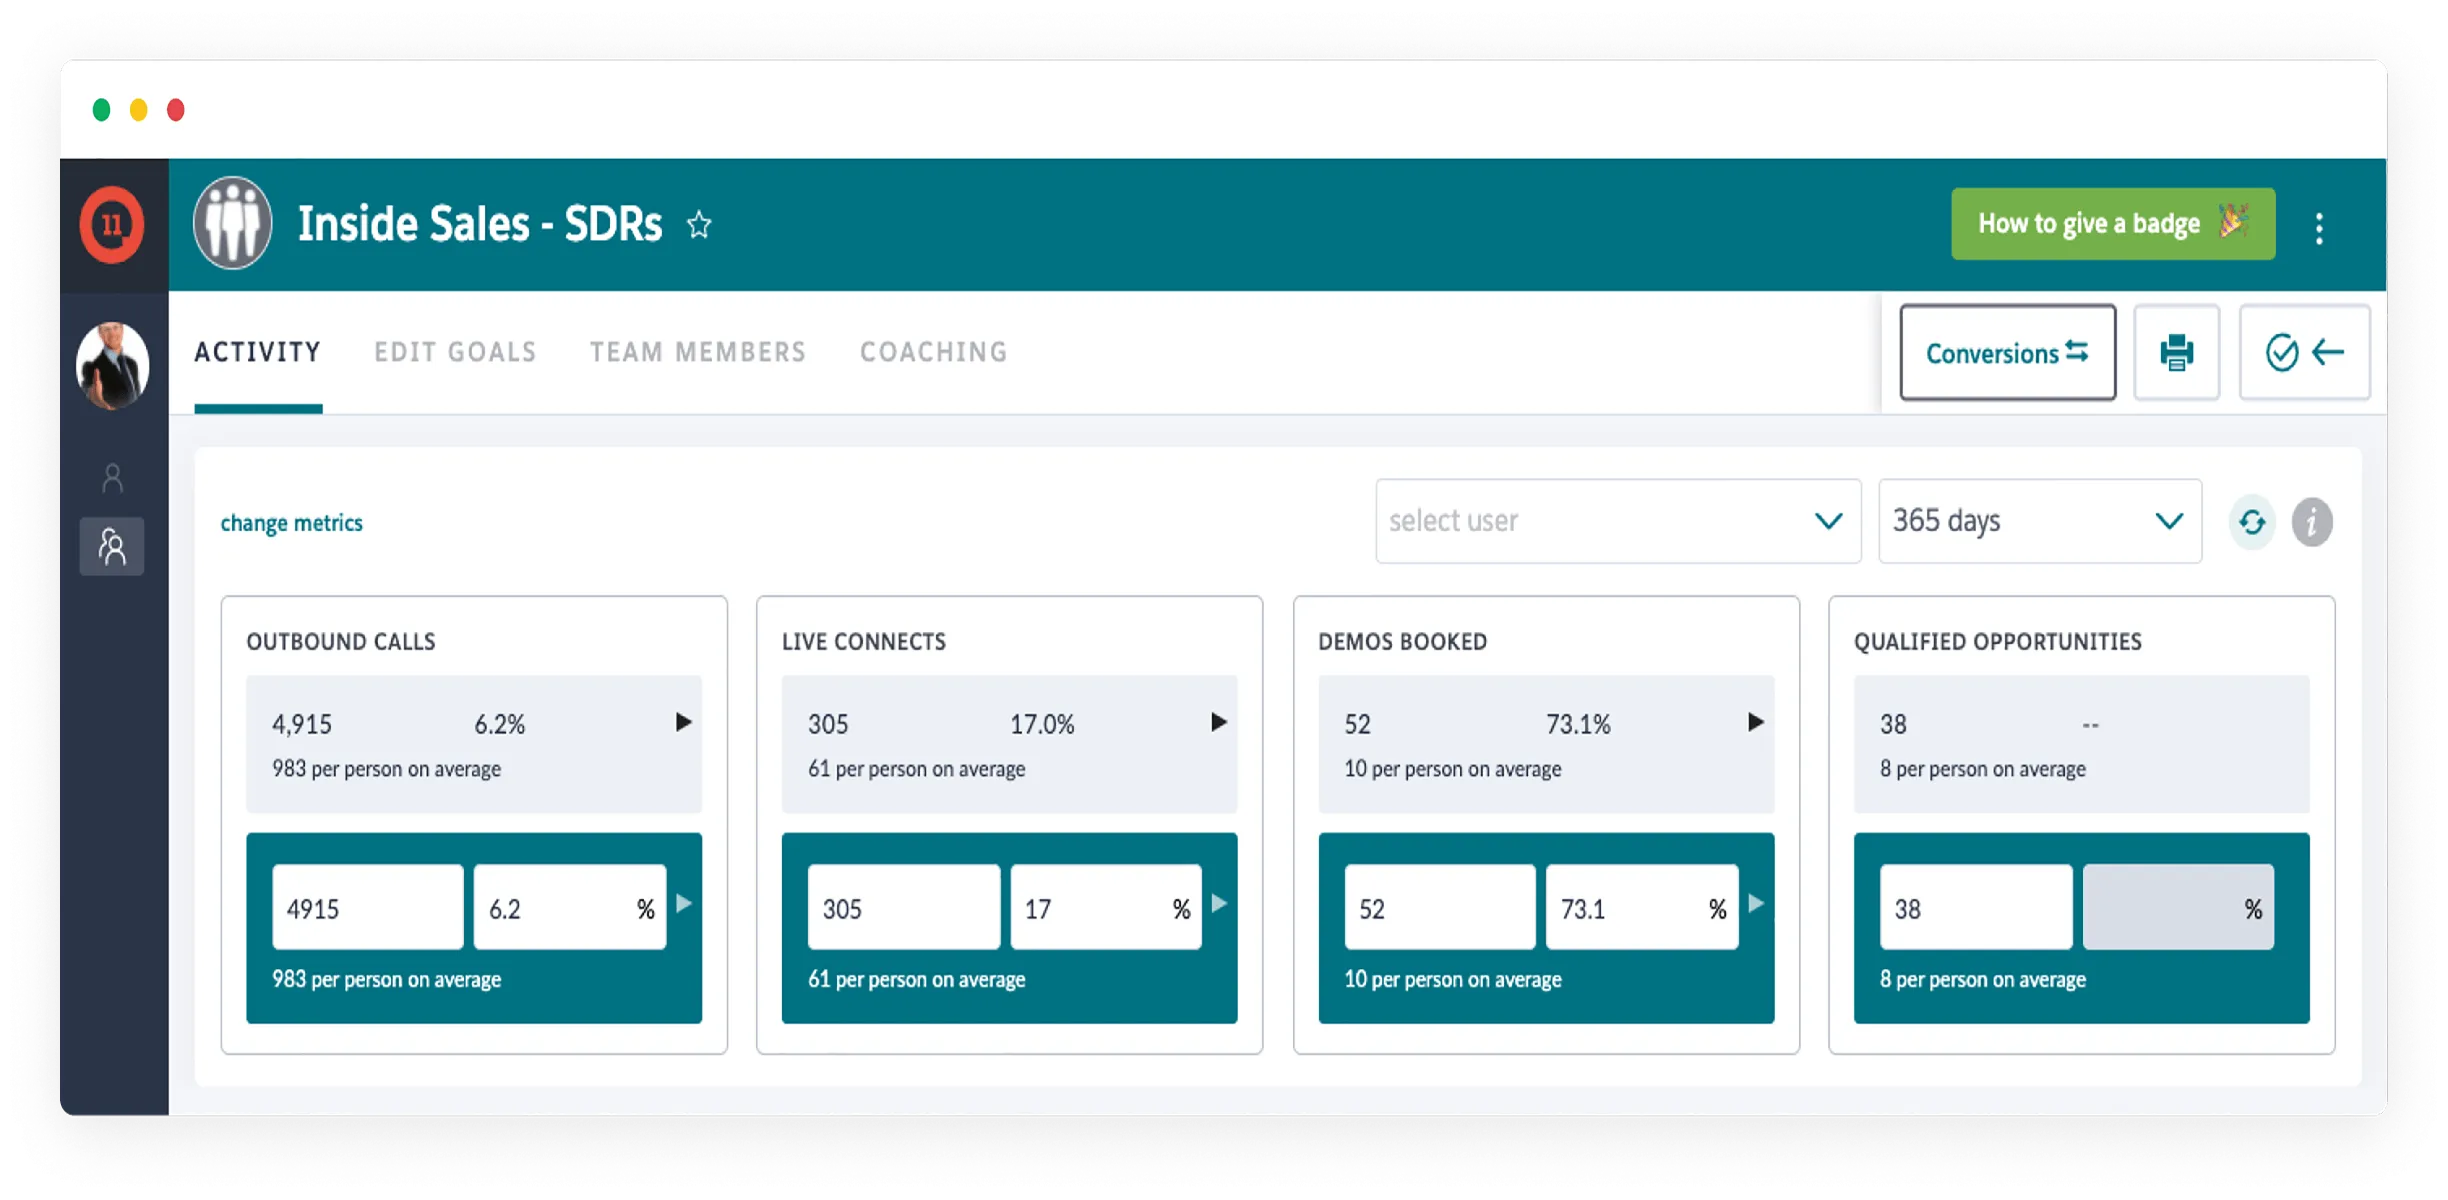Switch to the Team Members tab
2448x1200 pixels.
click(x=697, y=352)
